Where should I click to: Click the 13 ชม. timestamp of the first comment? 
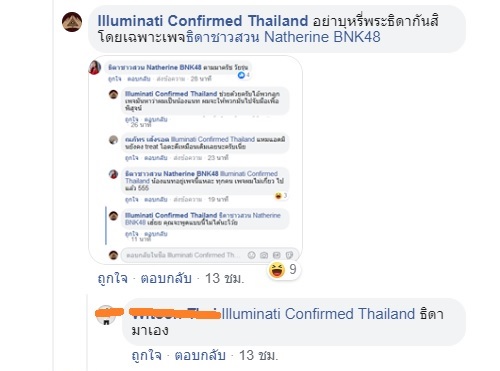click(224, 278)
